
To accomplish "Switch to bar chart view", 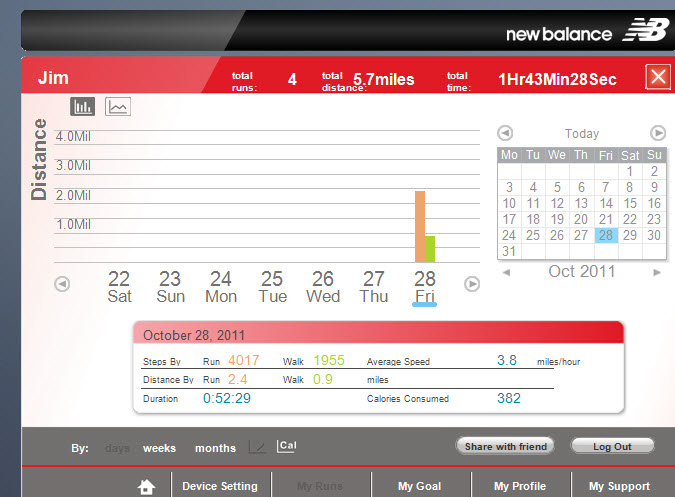I will 82,106.
